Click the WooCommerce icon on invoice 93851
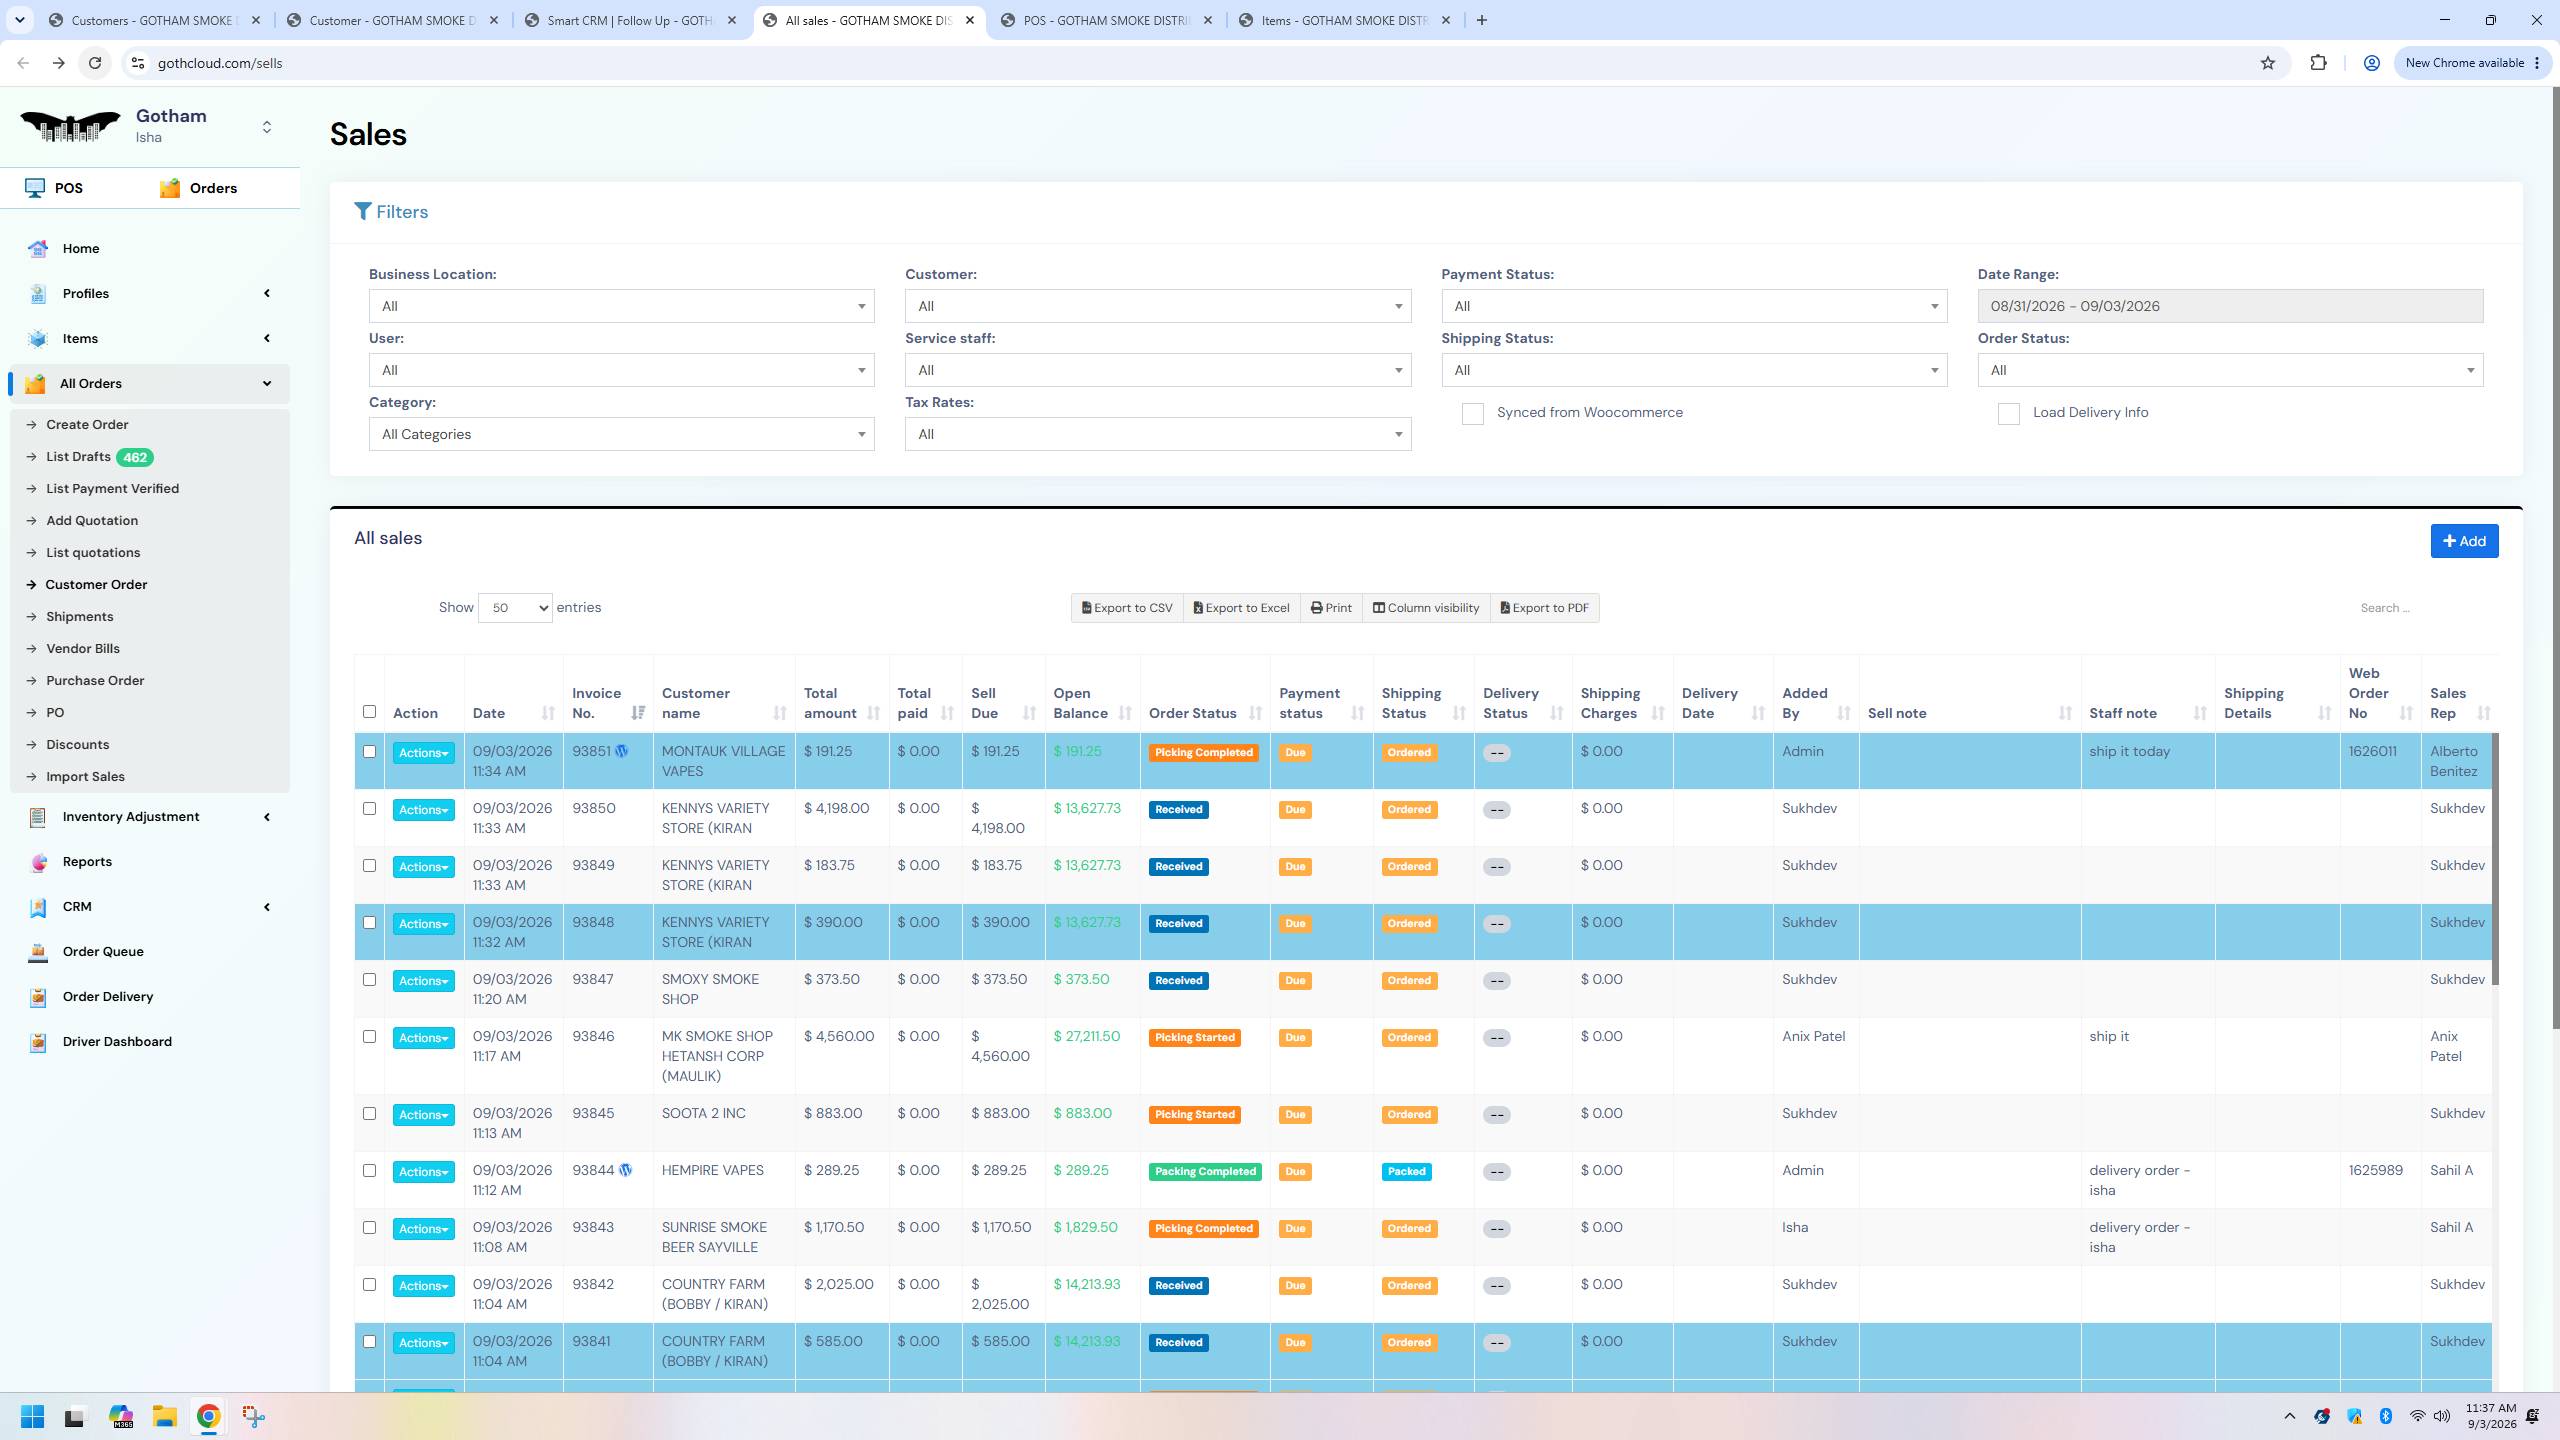Image resolution: width=2560 pixels, height=1440 pixels. point(622,751)
